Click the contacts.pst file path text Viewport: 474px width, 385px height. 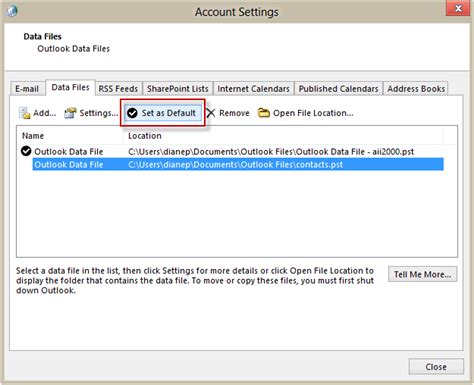coord(235,164)
